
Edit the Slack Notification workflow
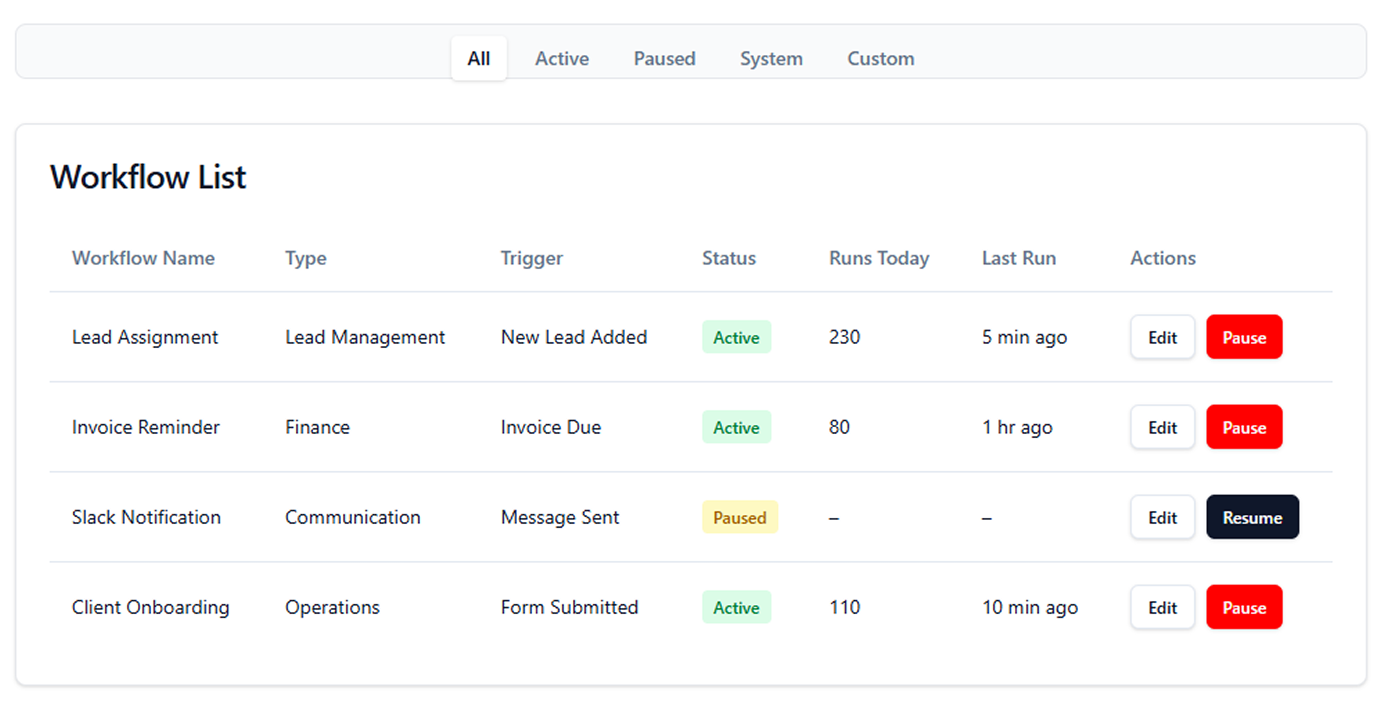(x=1162, y=518)
